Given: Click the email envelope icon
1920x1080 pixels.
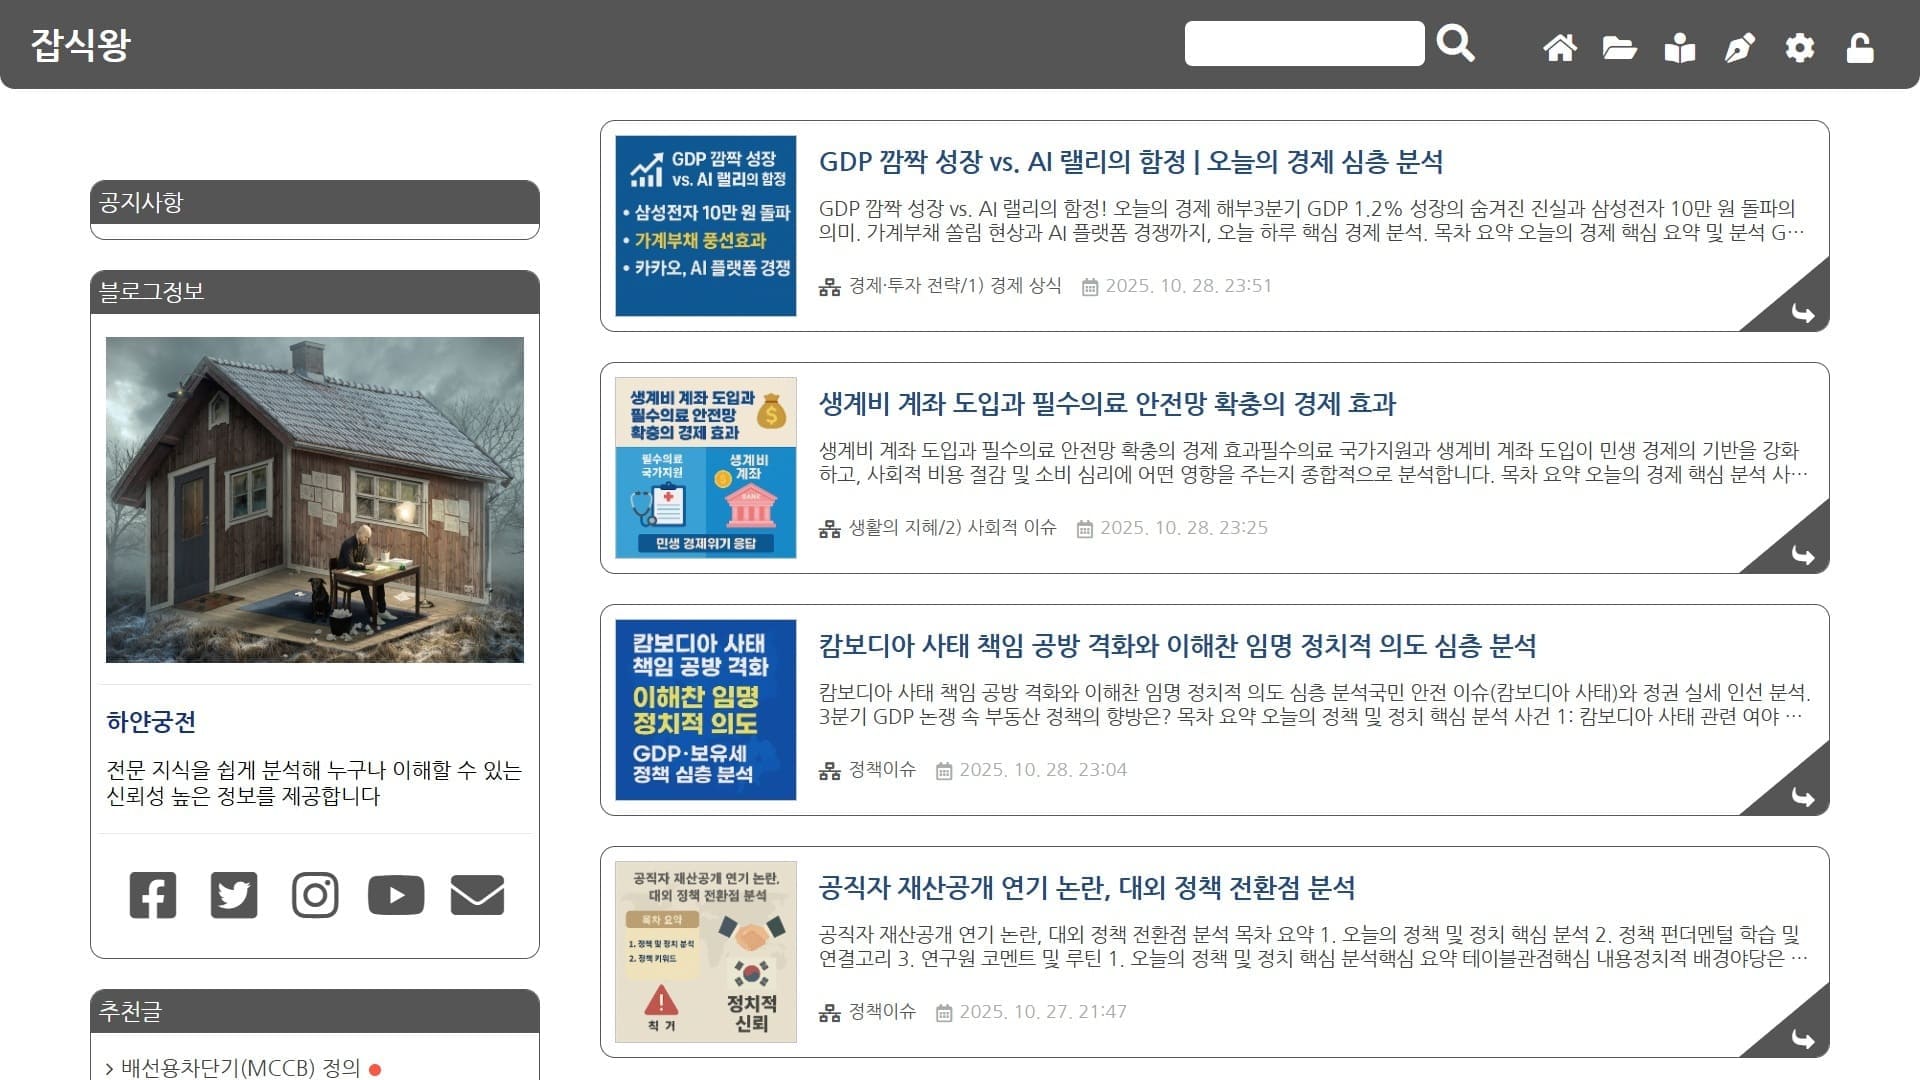Looking at the screenshot, I should (477, 895).
